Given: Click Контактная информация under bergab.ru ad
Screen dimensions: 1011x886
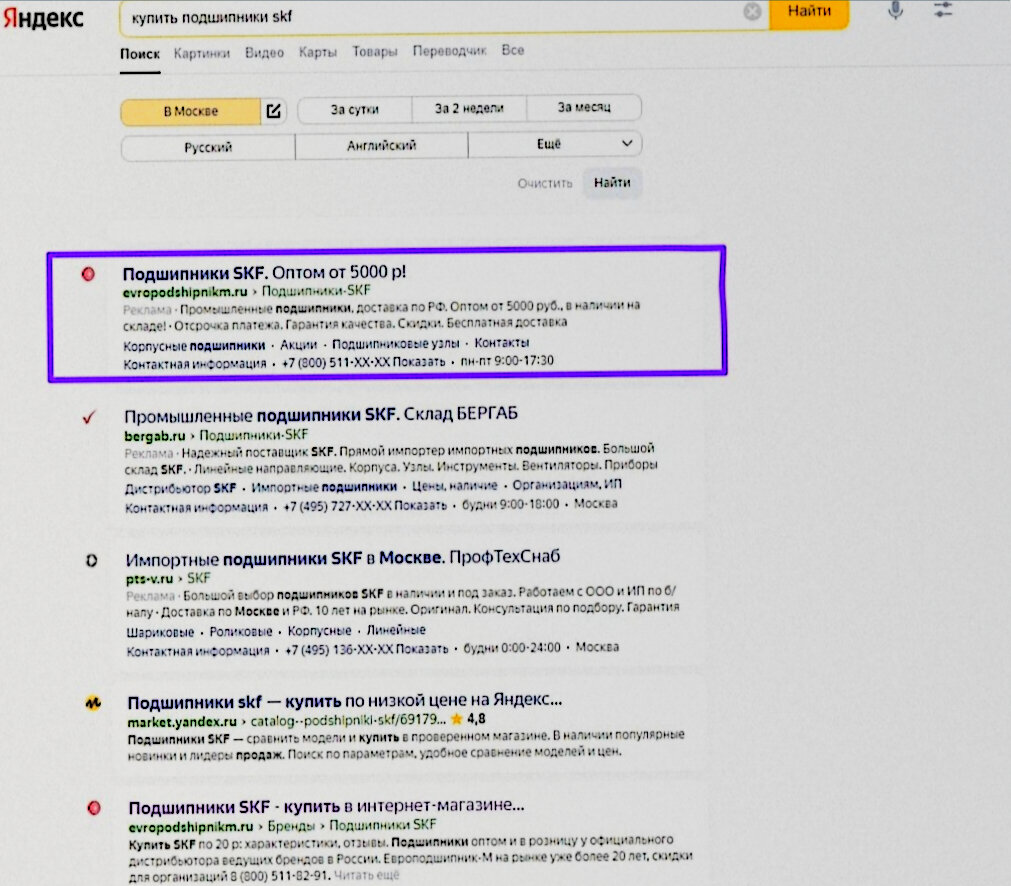Looking at the screenshot, I should click(x=196, y=508).
